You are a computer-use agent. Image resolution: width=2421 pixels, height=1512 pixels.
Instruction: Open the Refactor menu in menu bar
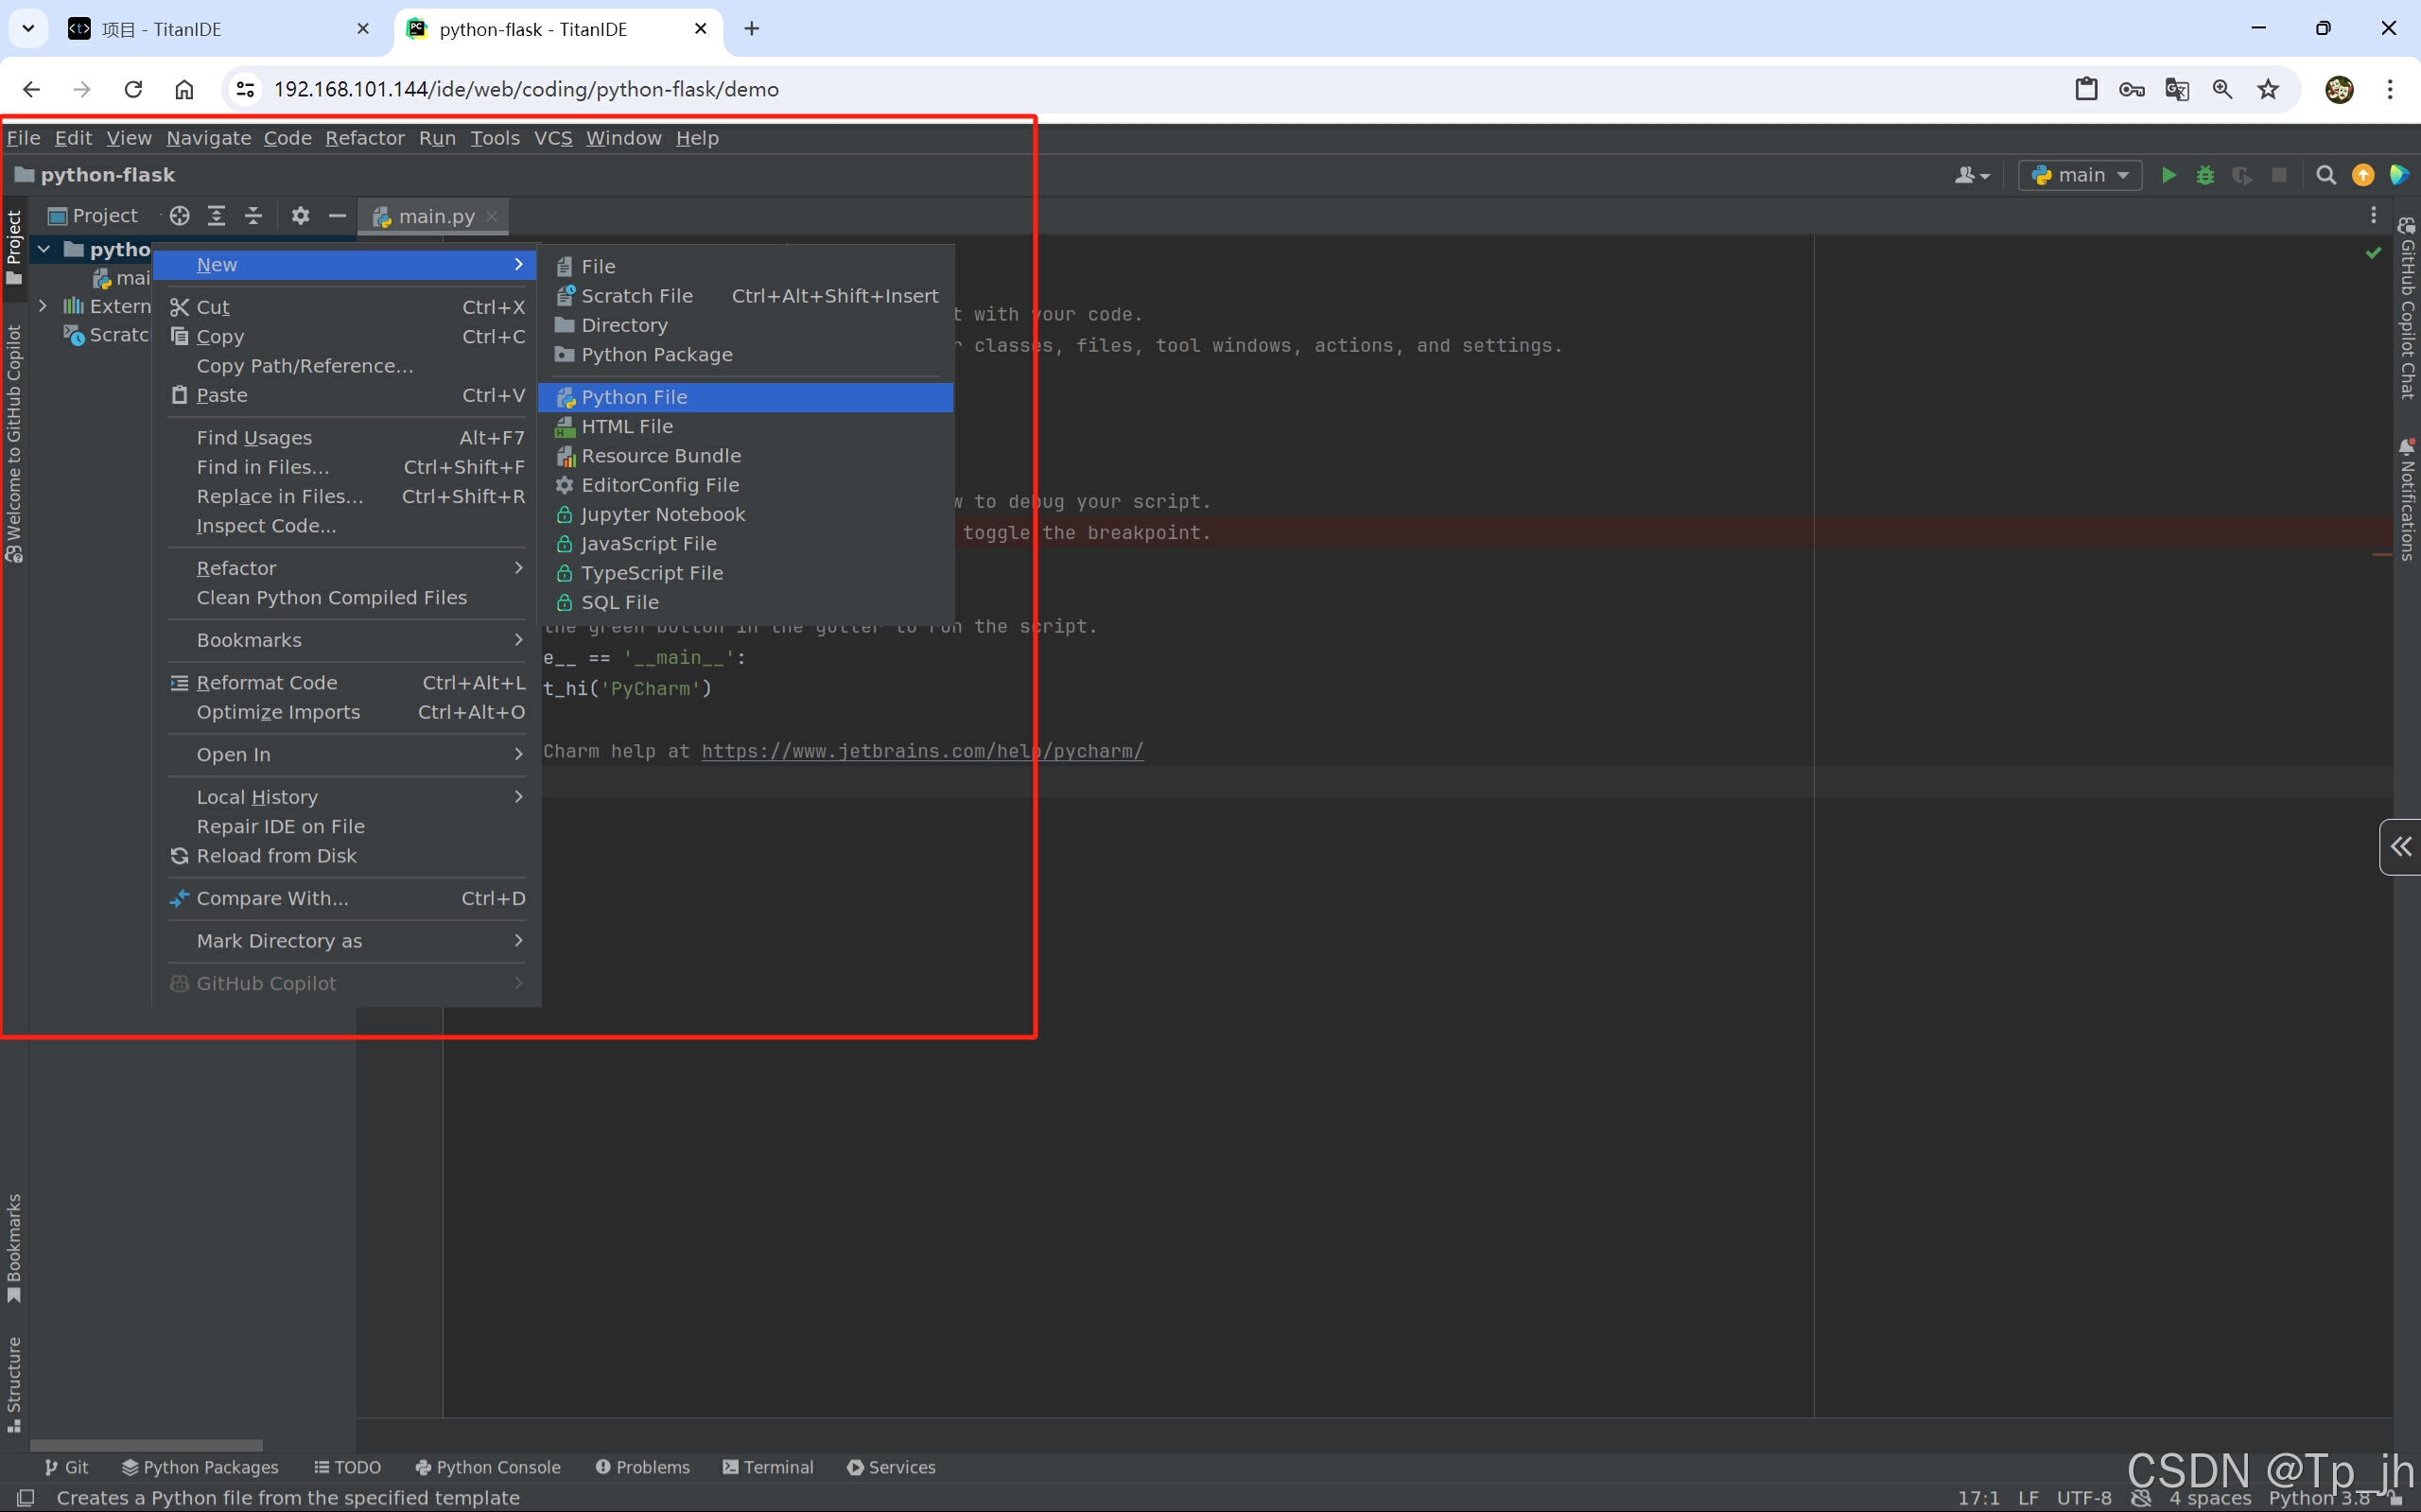pyautogui.click(x=365, y=138)
